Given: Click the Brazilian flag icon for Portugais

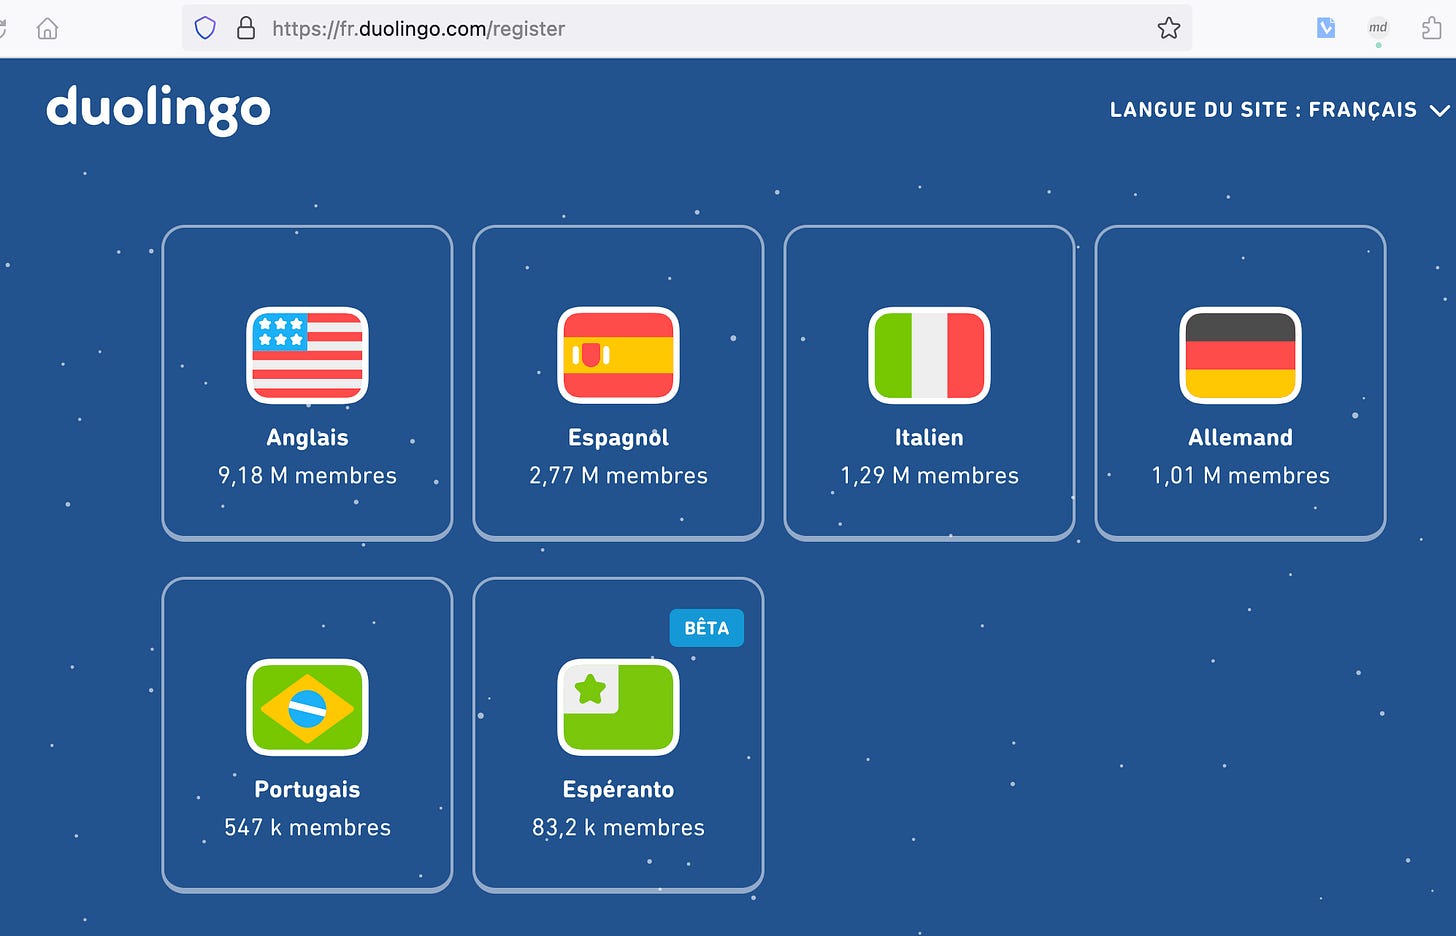Looking at the screenshot, I should pos(307,707).
